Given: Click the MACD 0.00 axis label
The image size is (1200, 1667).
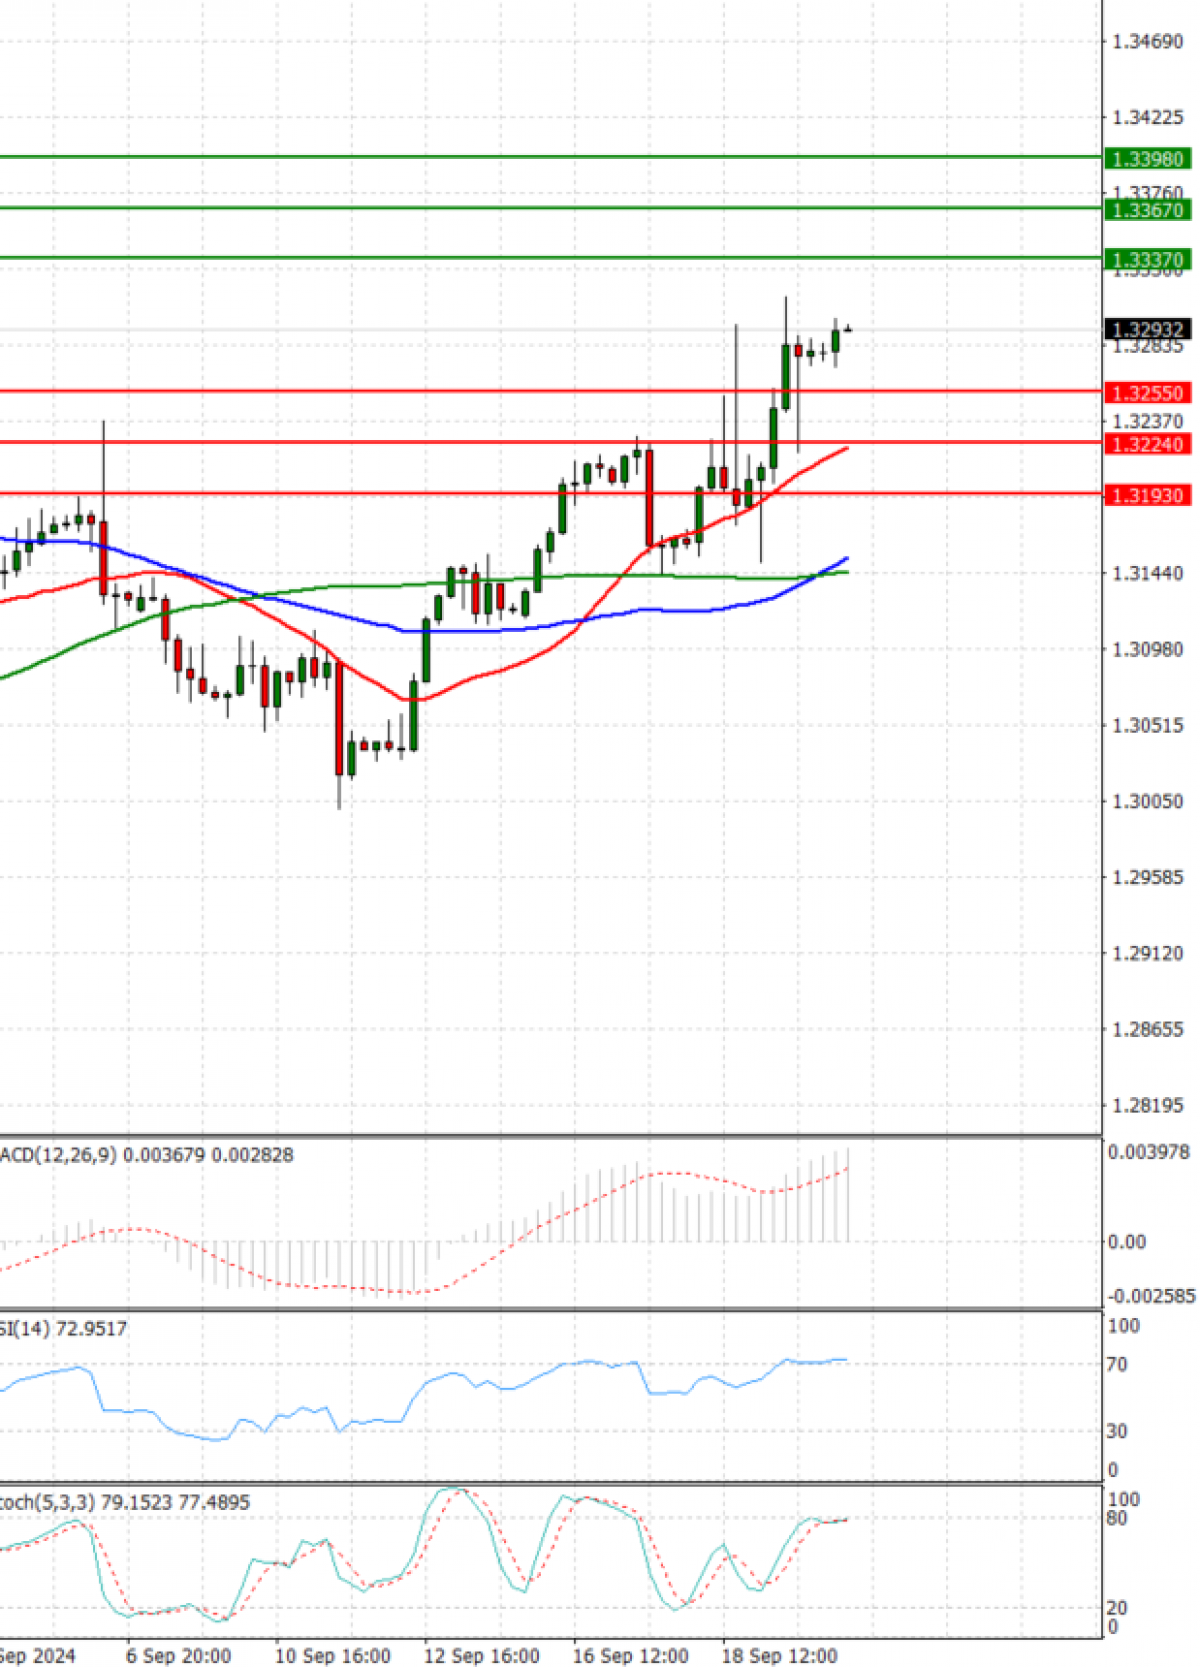Looking at the screenshot, I should point(1126,1242).
